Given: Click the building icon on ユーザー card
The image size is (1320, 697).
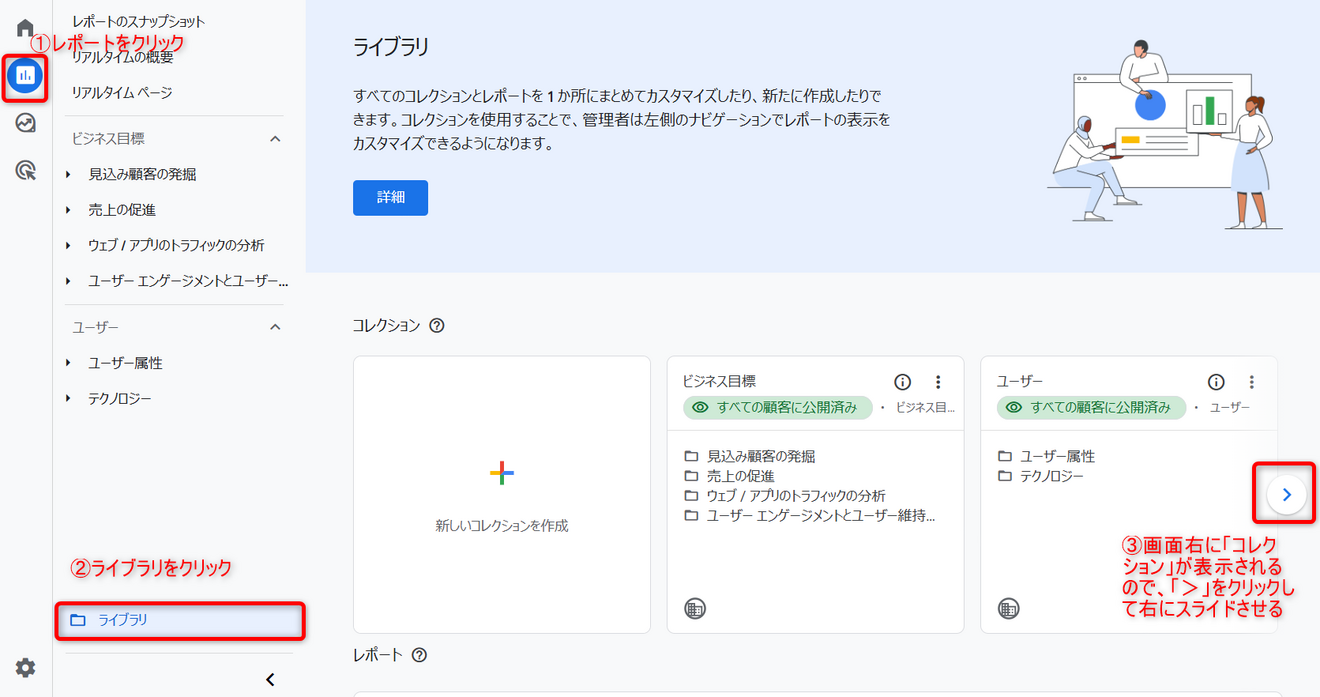Looking at the screenshot, I should pos(1009,608).
